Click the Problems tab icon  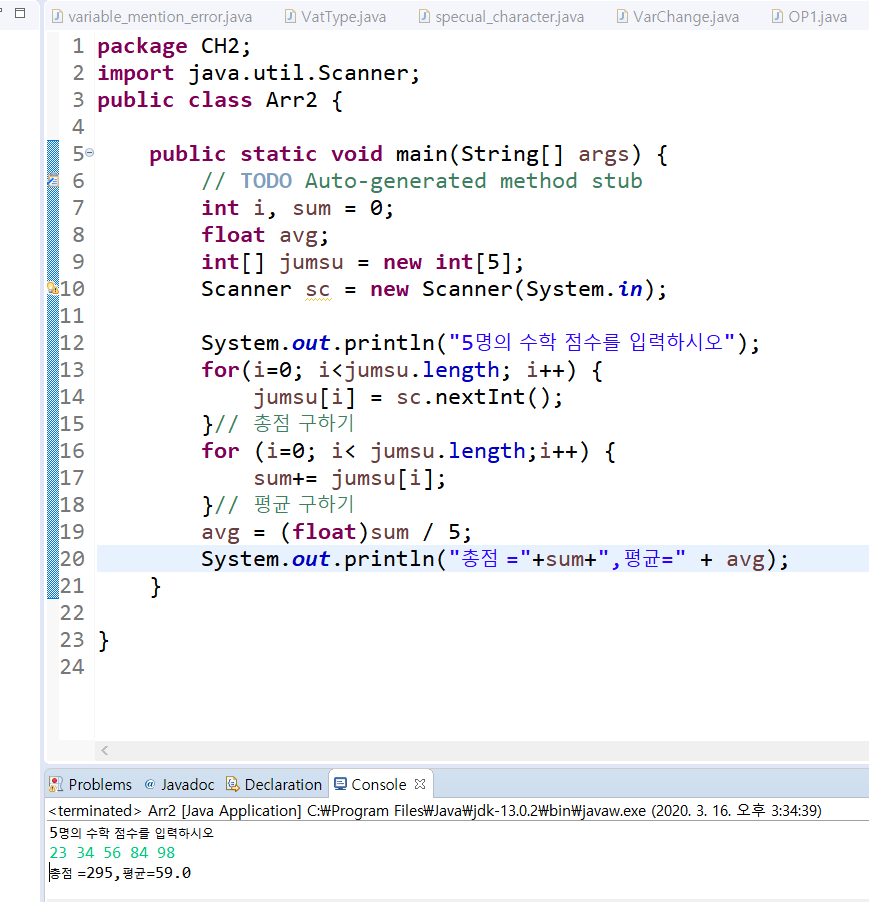pos(56,784)
